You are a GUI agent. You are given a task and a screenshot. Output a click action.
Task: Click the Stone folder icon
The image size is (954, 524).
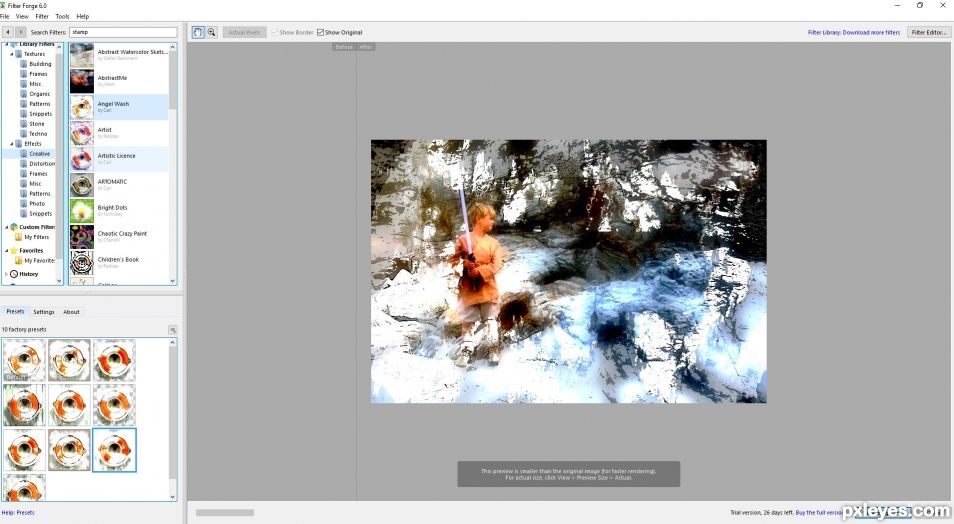pos(24,124)
